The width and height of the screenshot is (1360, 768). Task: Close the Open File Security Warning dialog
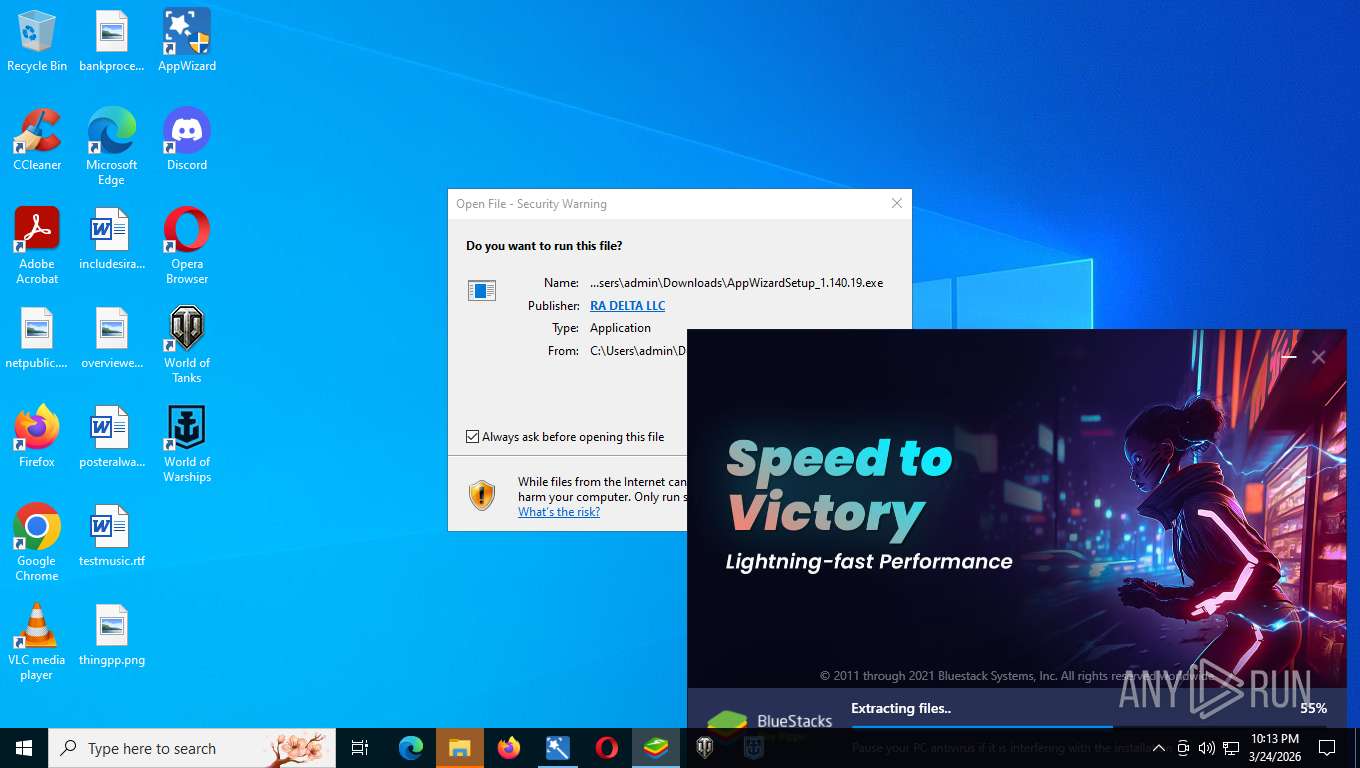[897, 203]
